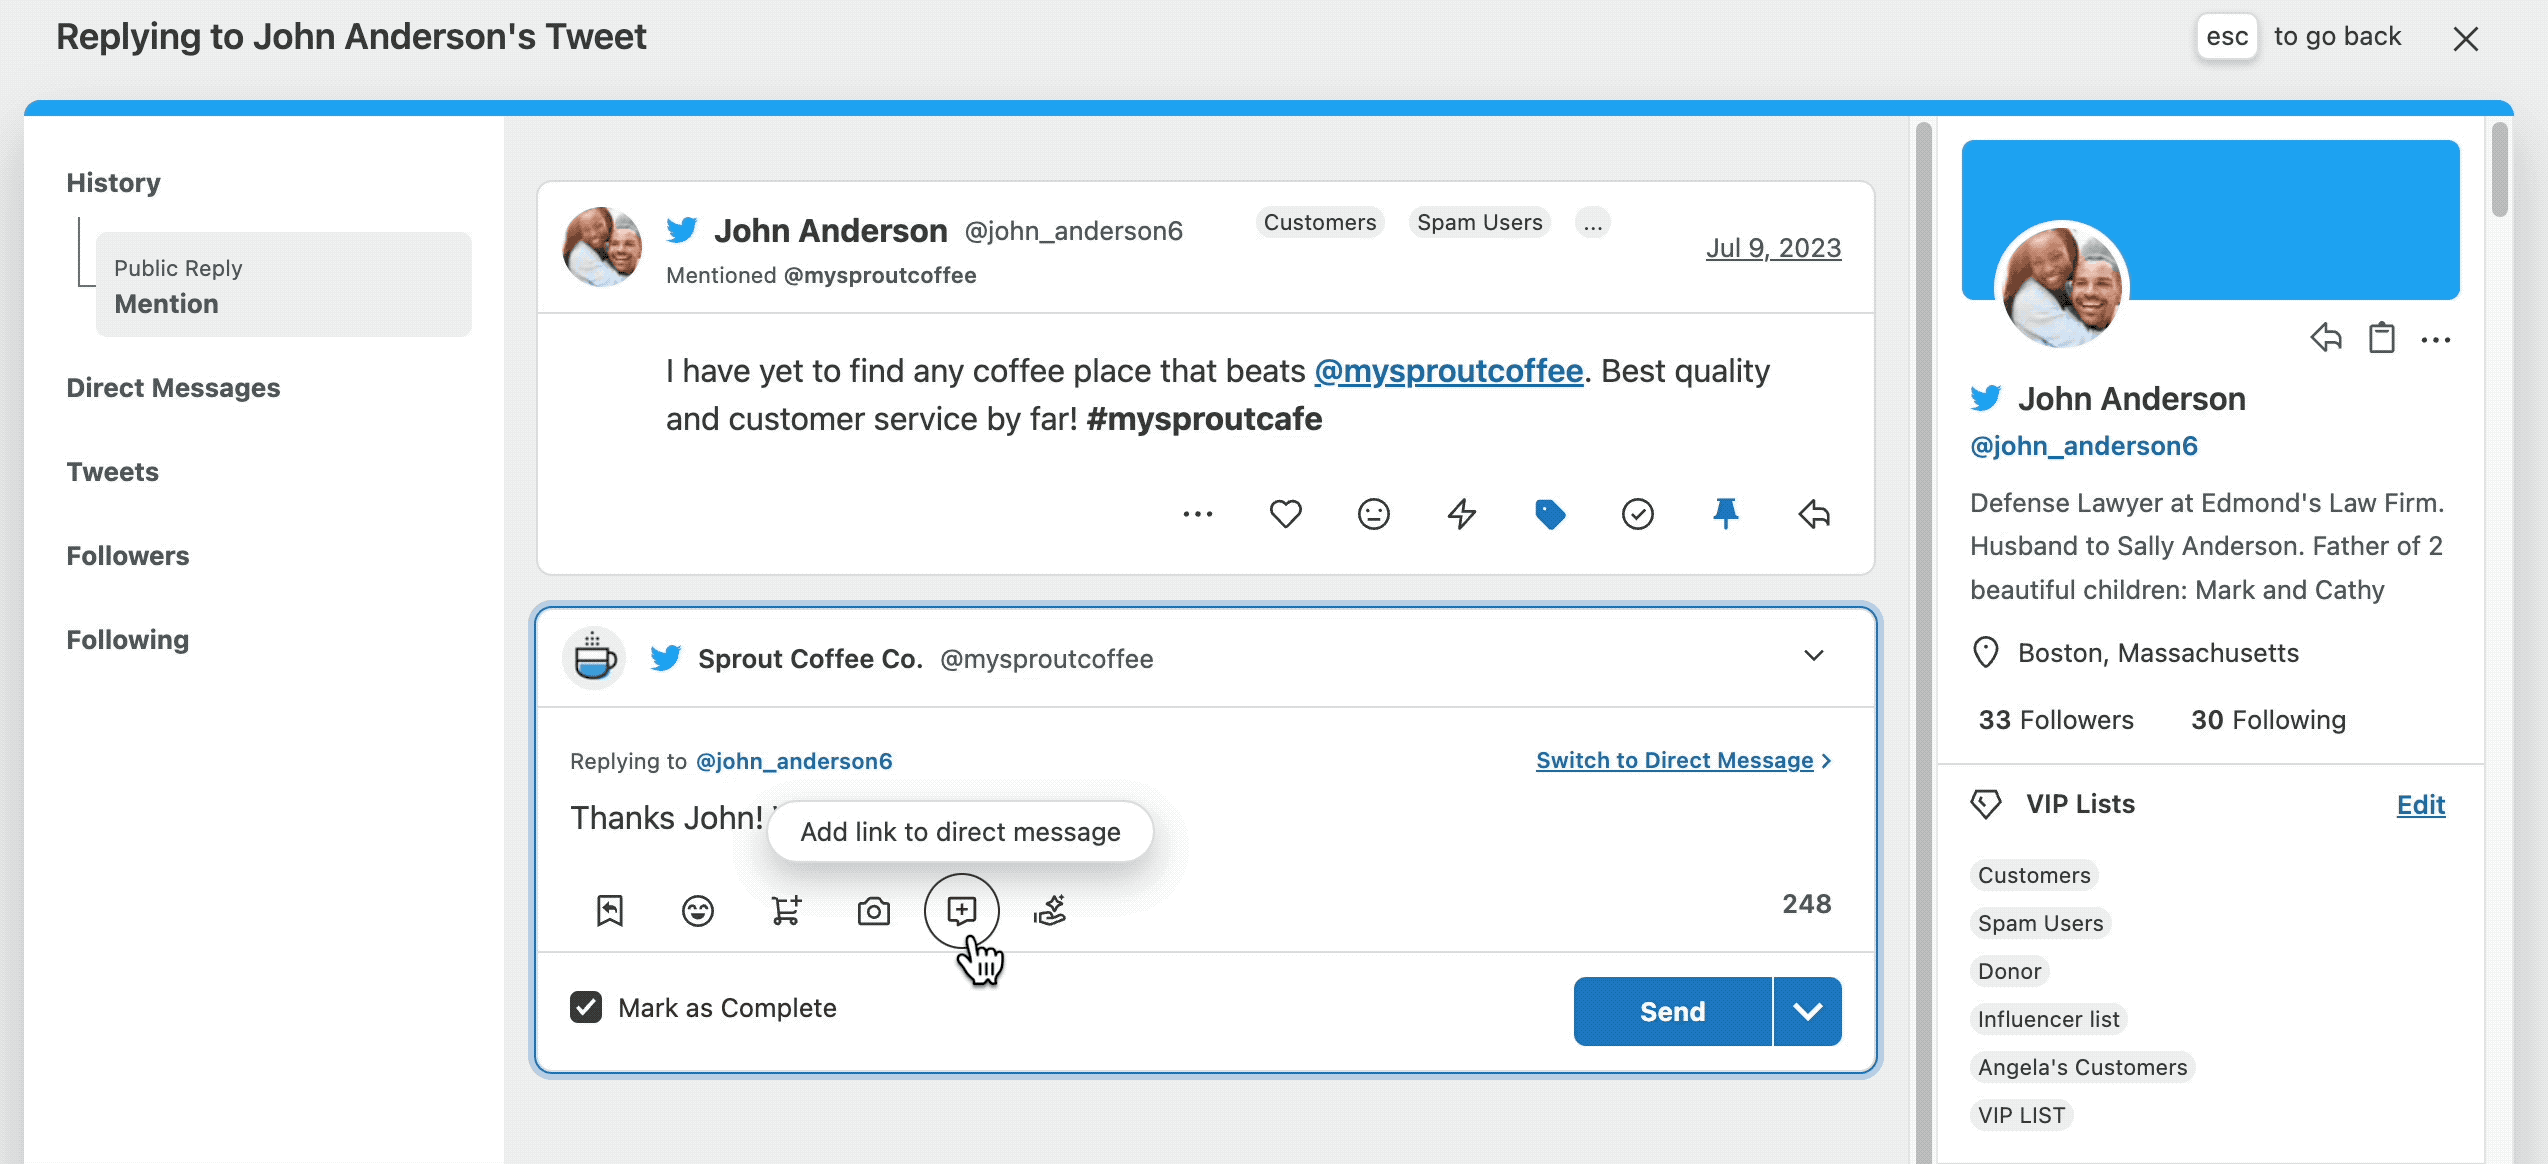Open the sentiment smiley icon on the tweet
This screenshot has width=2548, height=1164.
1373,514
